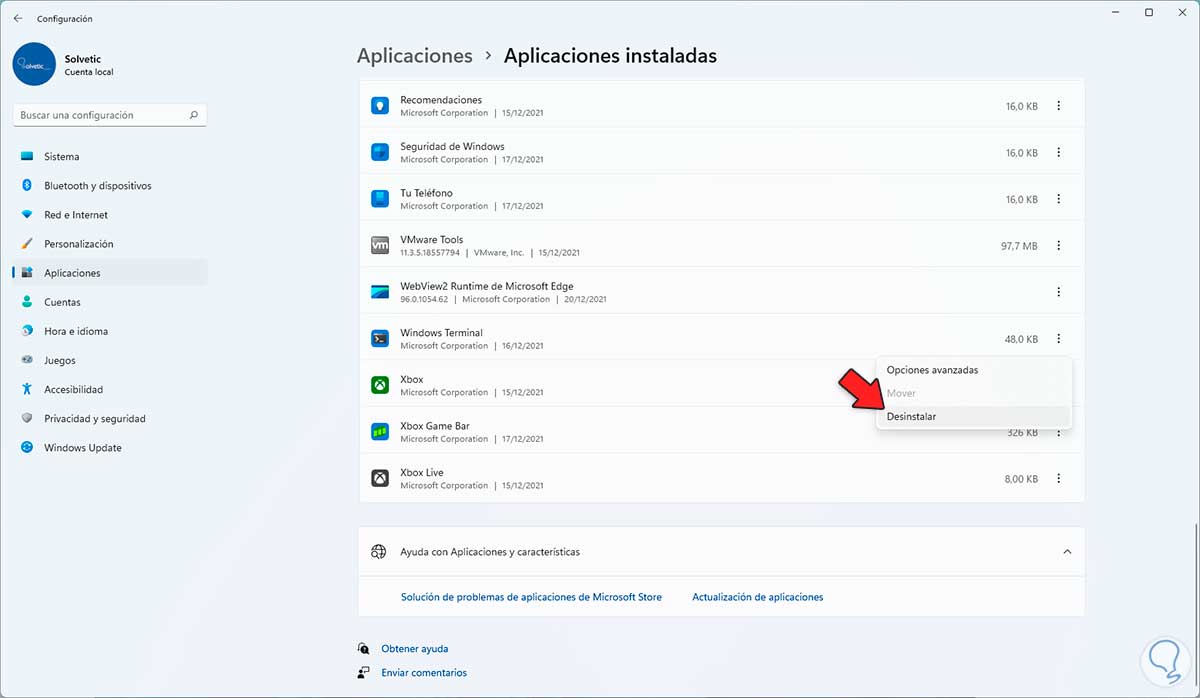Viewport: 1200px width, 698px height.
Task: Click the Xbox Game Bar app icon
Action: 380,432
